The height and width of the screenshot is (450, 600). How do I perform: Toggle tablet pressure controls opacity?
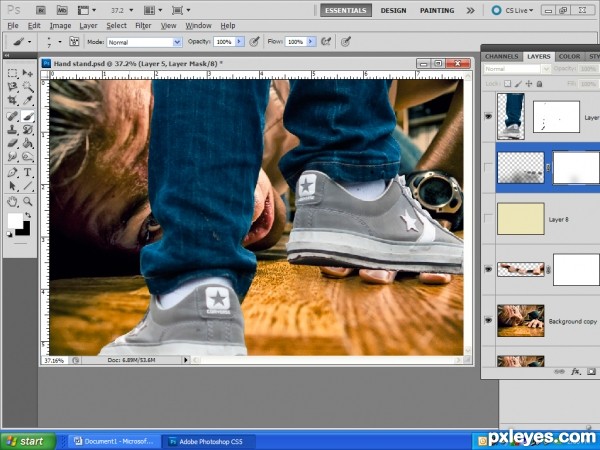[254, 41]
